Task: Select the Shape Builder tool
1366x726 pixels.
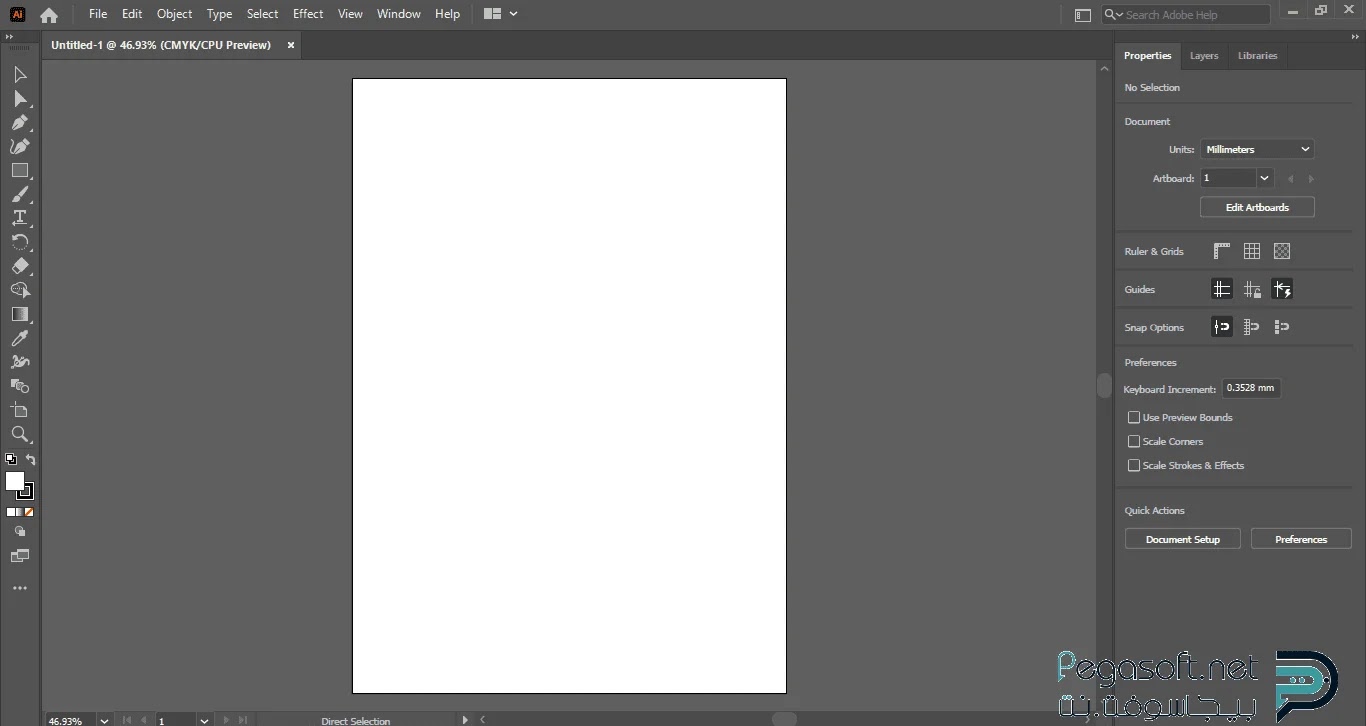Action: pyautogui.click(x=20, y=290)
